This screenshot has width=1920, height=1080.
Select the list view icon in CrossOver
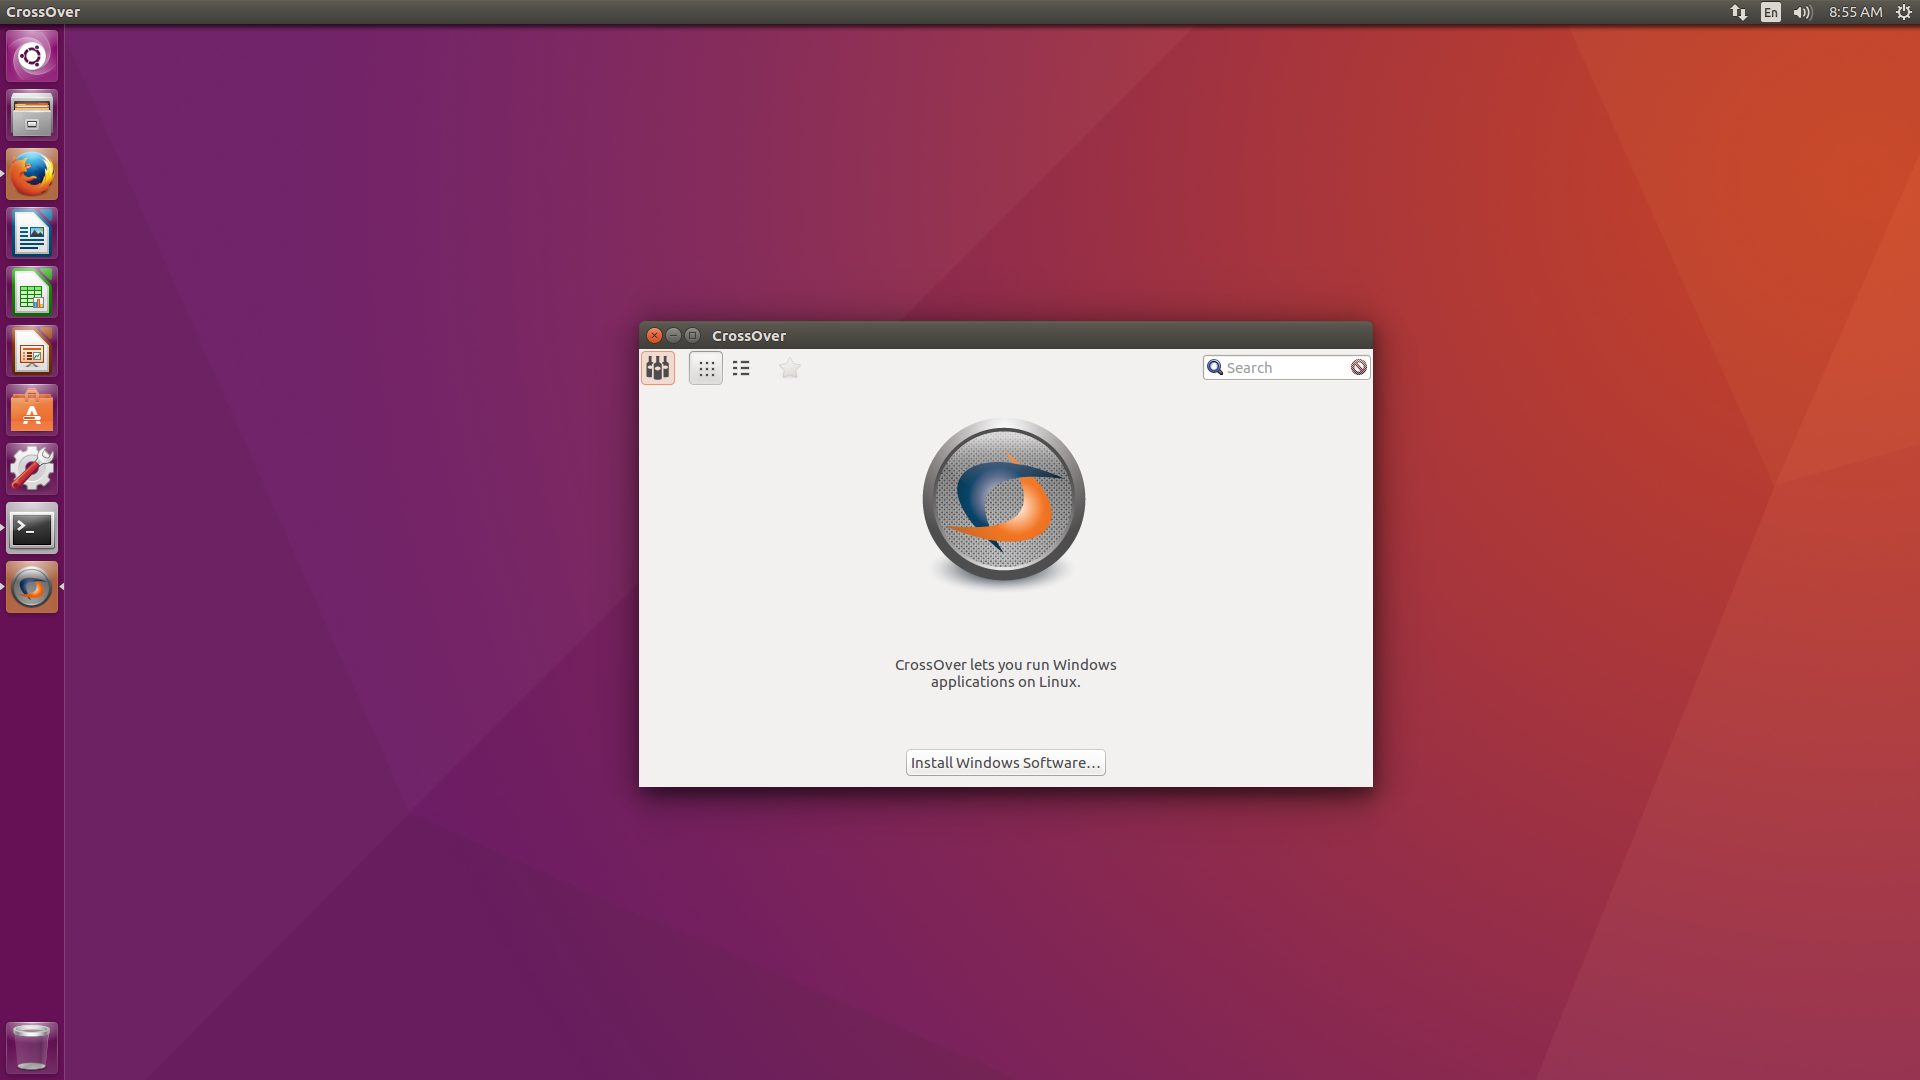pyautogui.click(x=740, y=367)
